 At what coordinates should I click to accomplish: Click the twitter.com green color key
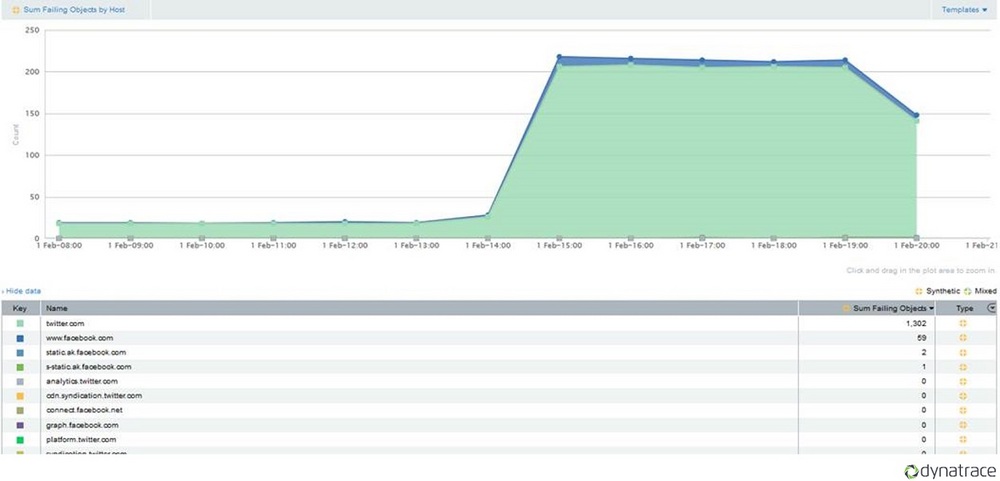(x=20, y=324)
